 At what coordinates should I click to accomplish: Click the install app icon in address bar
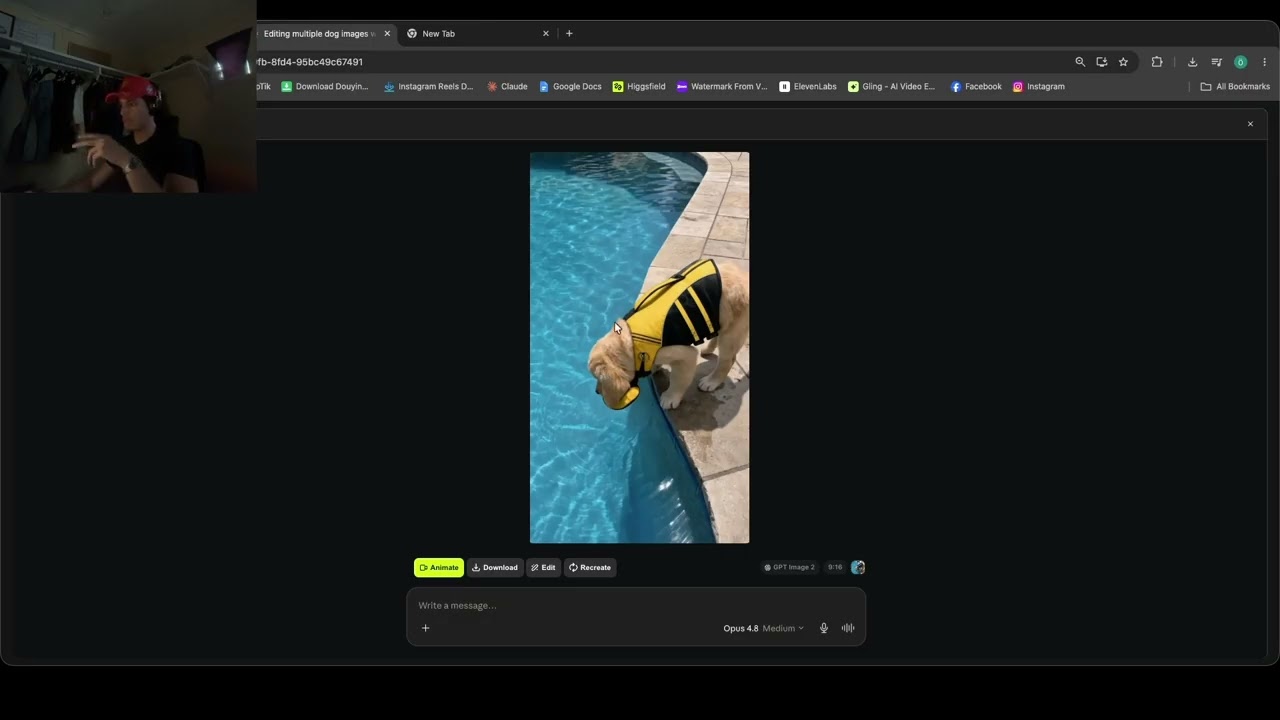pos(1102,62)
